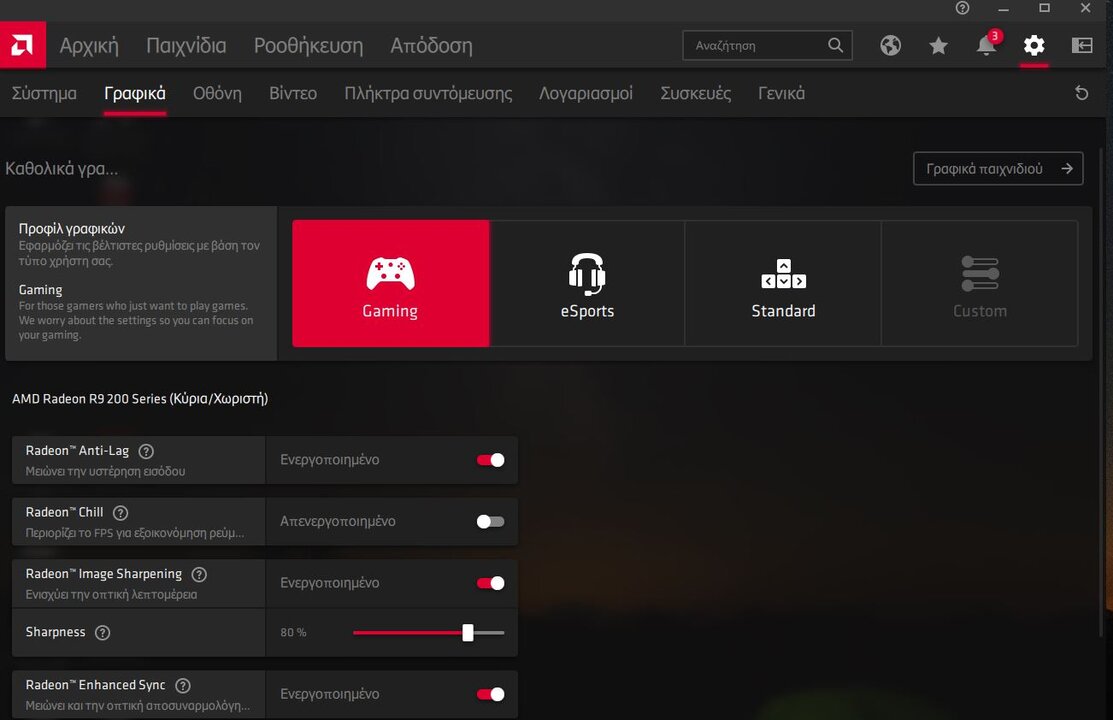Screen dimensions: 1113x720
Task: Open the Ροοθήκευση main tab
Action: 308,45
